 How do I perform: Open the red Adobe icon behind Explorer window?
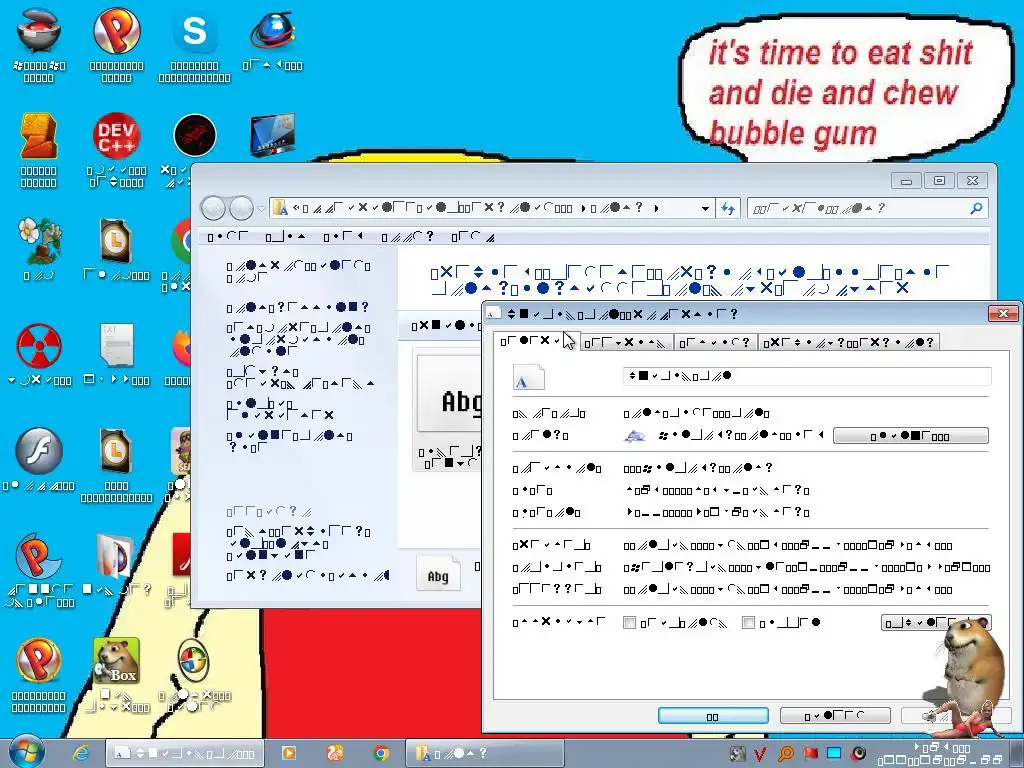coord(181,556)
